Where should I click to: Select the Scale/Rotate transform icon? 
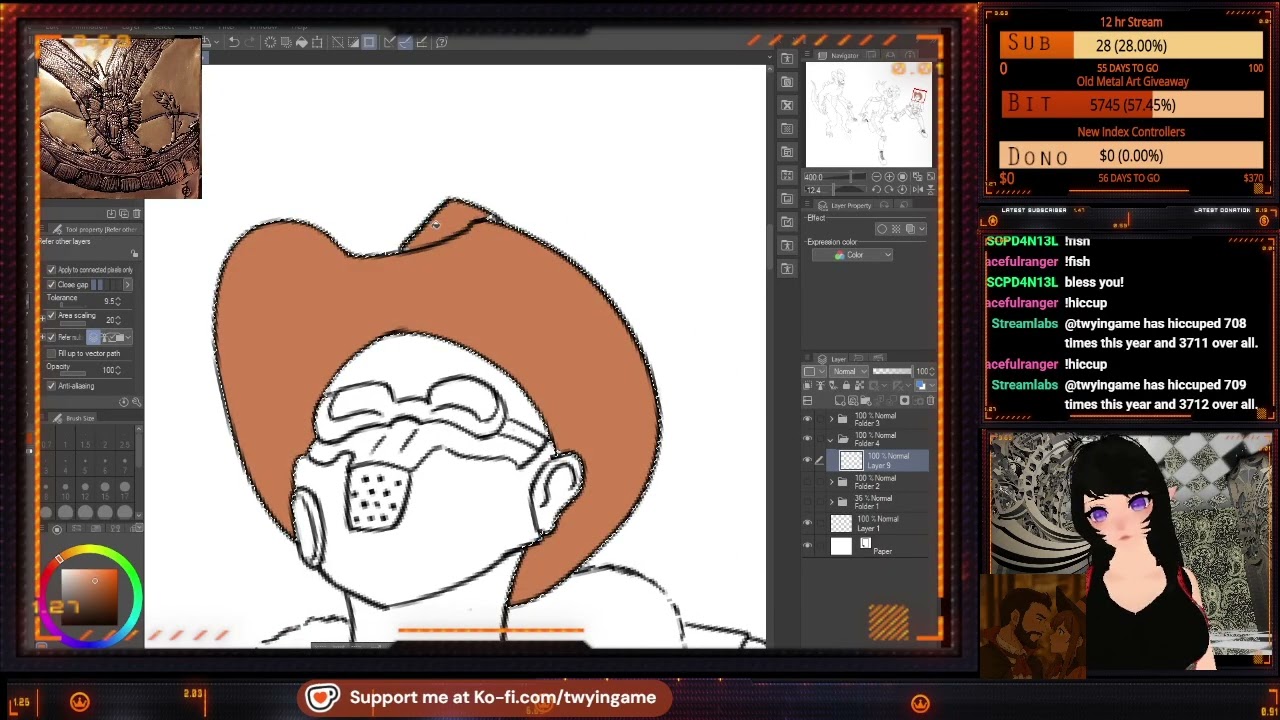[317, 42]
